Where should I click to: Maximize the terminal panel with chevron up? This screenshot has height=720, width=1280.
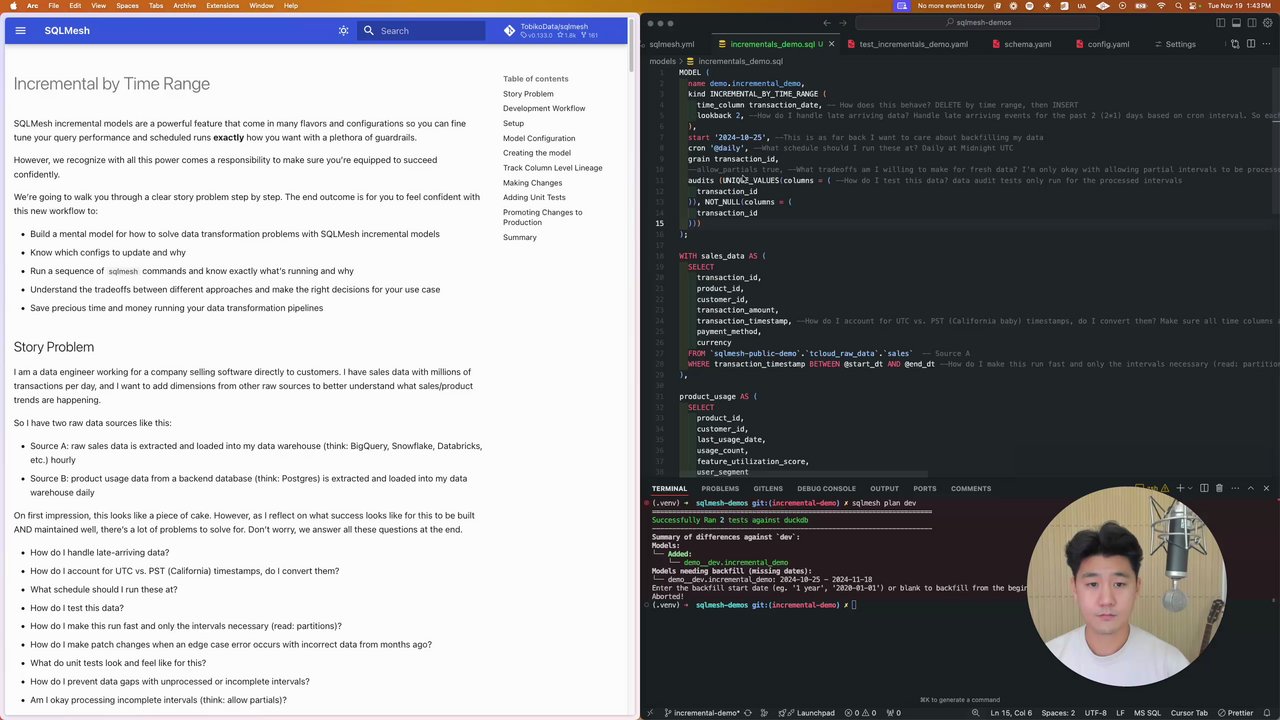1250,488
